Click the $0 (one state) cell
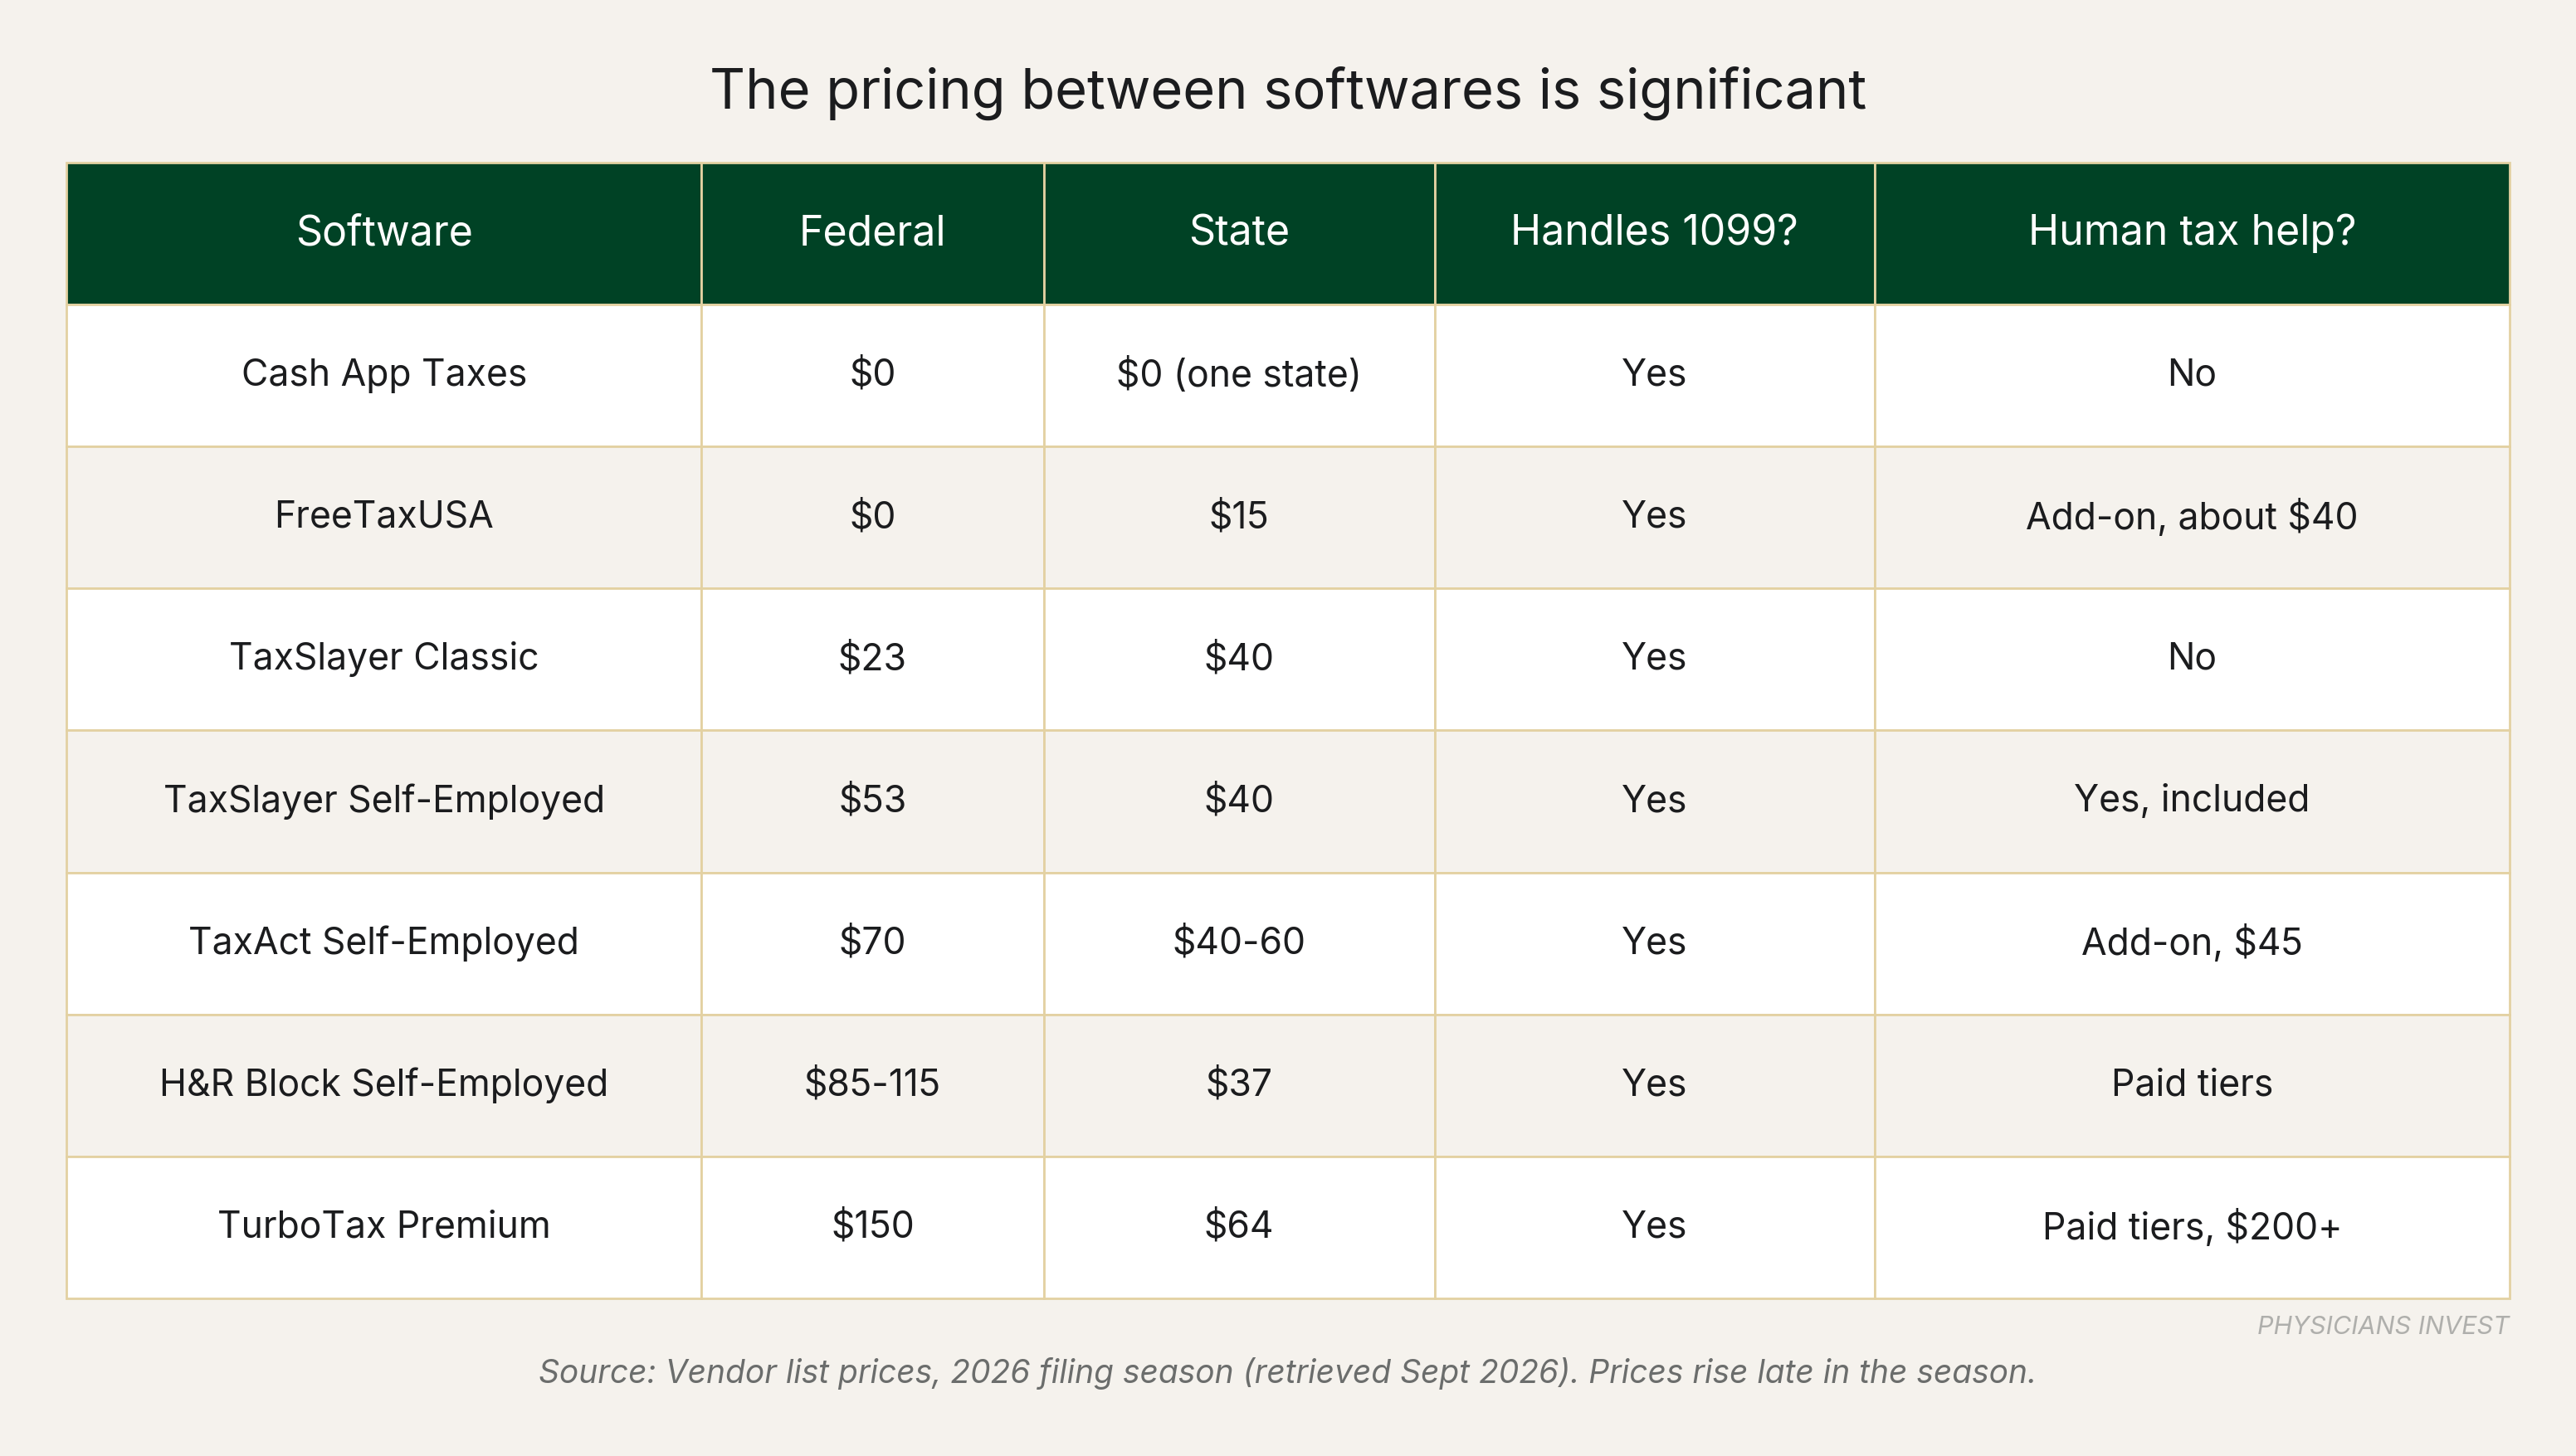Screen dimensions: 2576x1456 1239,374
